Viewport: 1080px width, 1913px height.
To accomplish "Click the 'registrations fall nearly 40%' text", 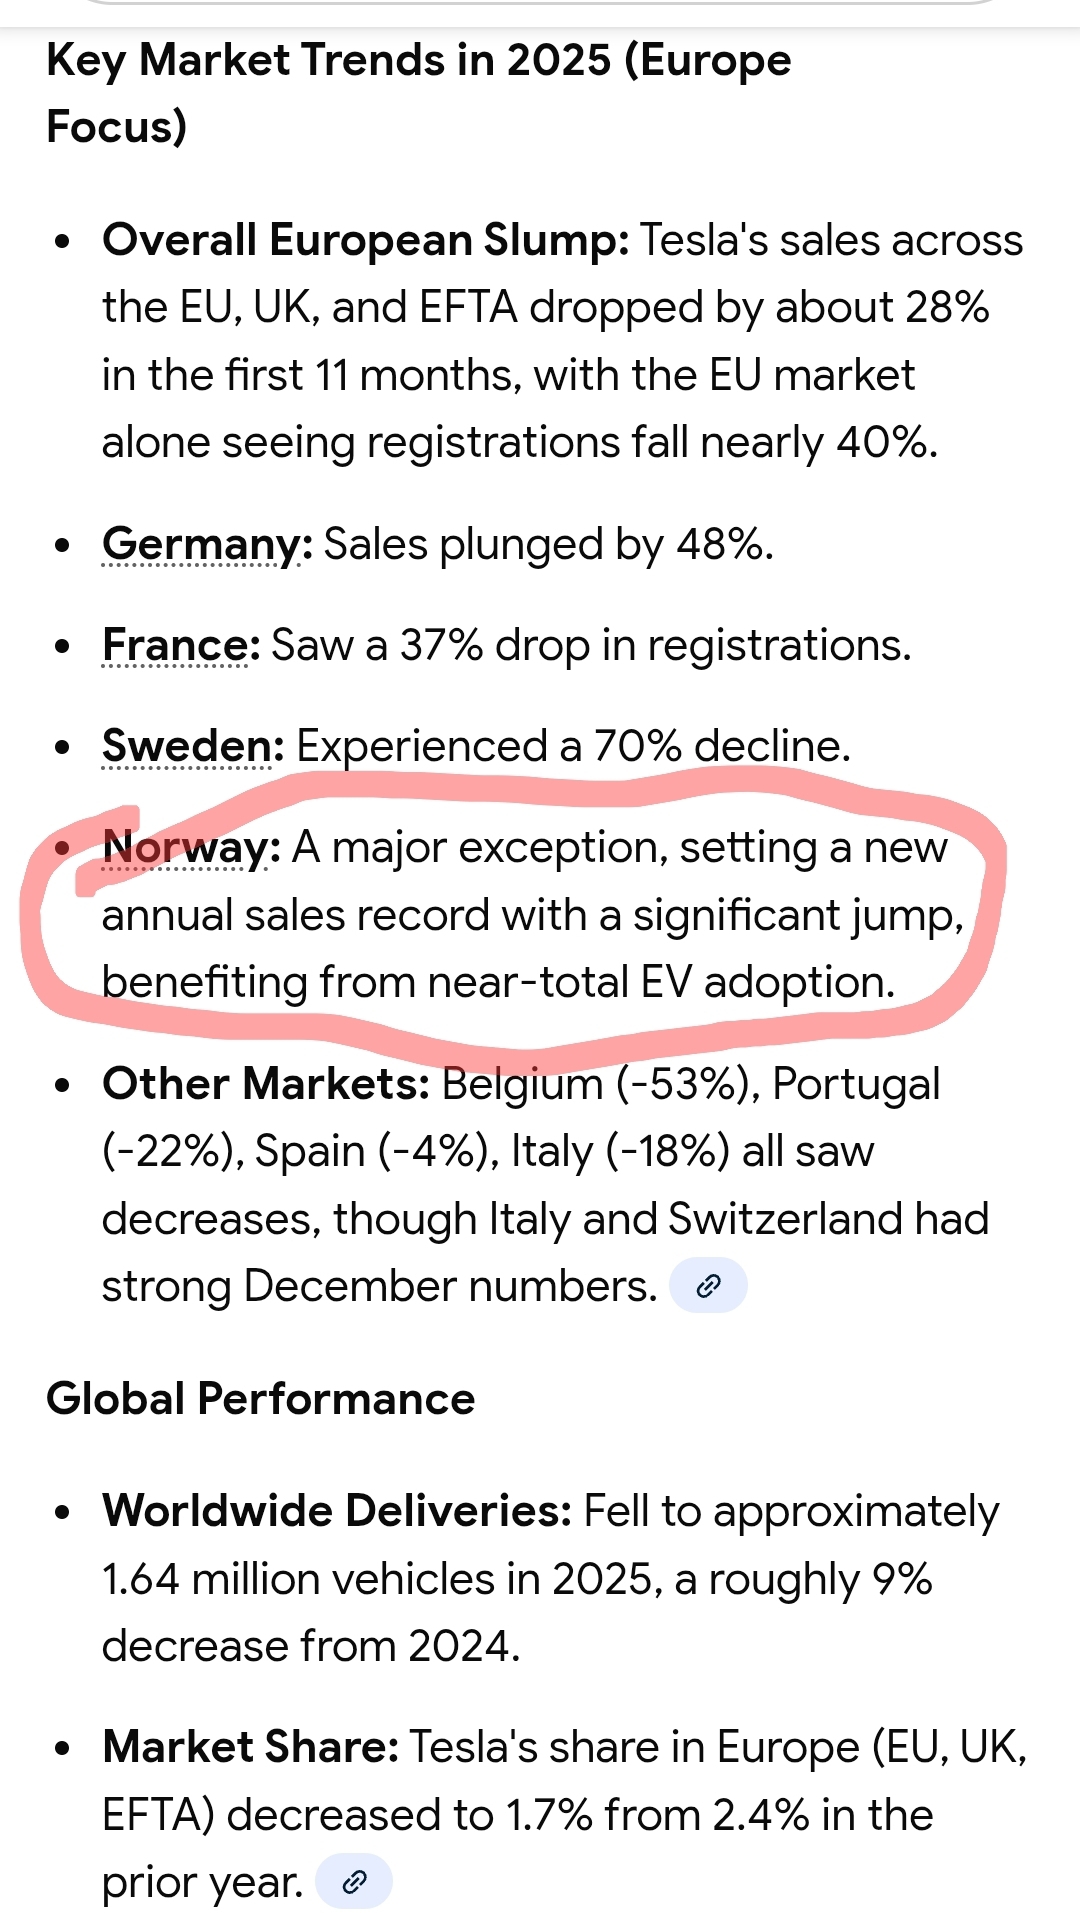I will click(x=652, y=442).
